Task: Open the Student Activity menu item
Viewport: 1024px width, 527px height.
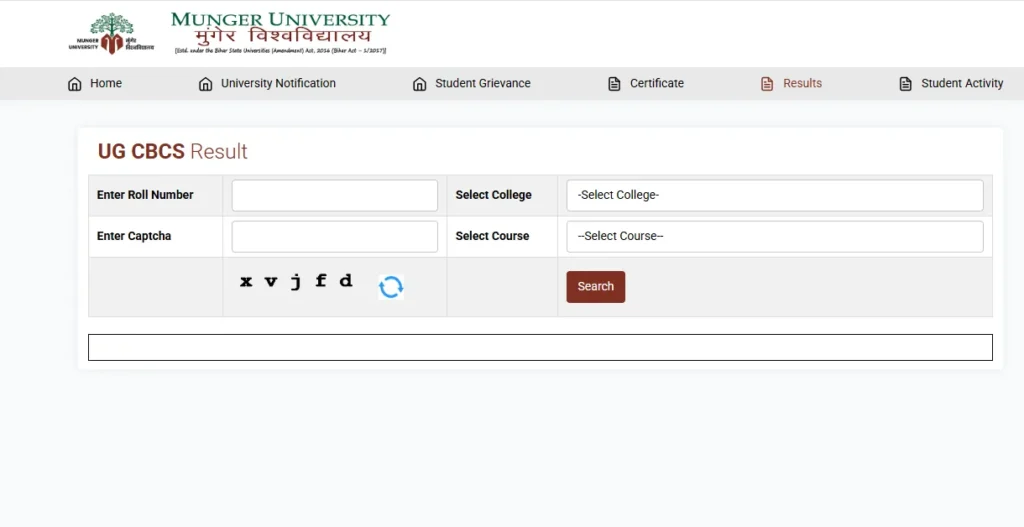Action: (962, 83)
